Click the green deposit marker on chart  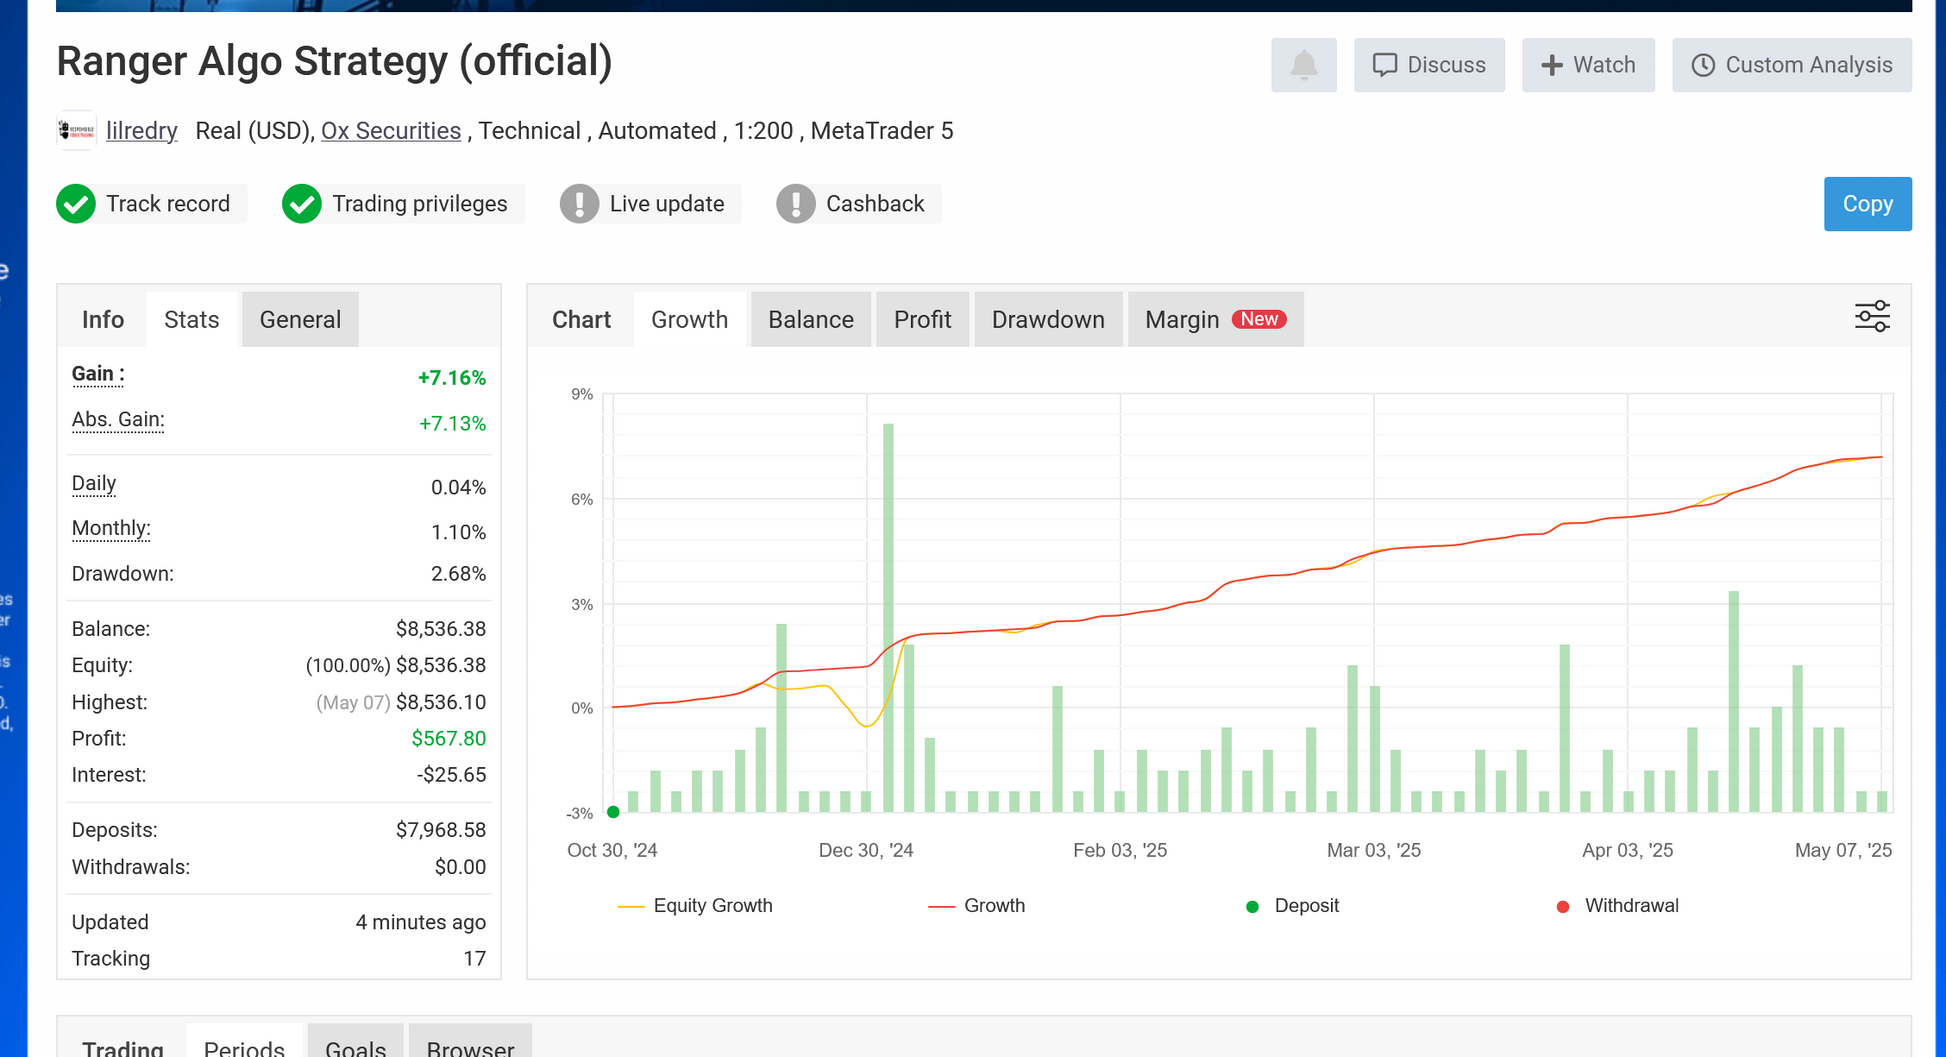pos(613,812)
